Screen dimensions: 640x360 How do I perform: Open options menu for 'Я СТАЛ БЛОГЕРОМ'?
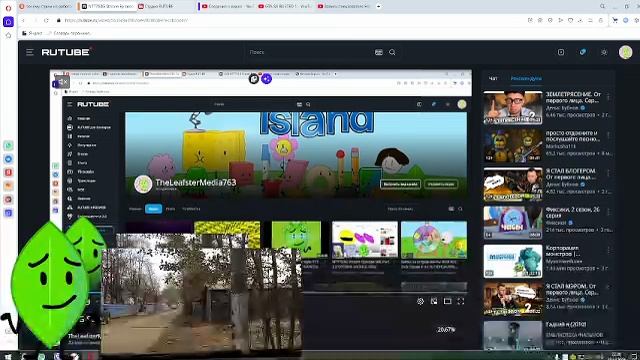click(608, 174)
